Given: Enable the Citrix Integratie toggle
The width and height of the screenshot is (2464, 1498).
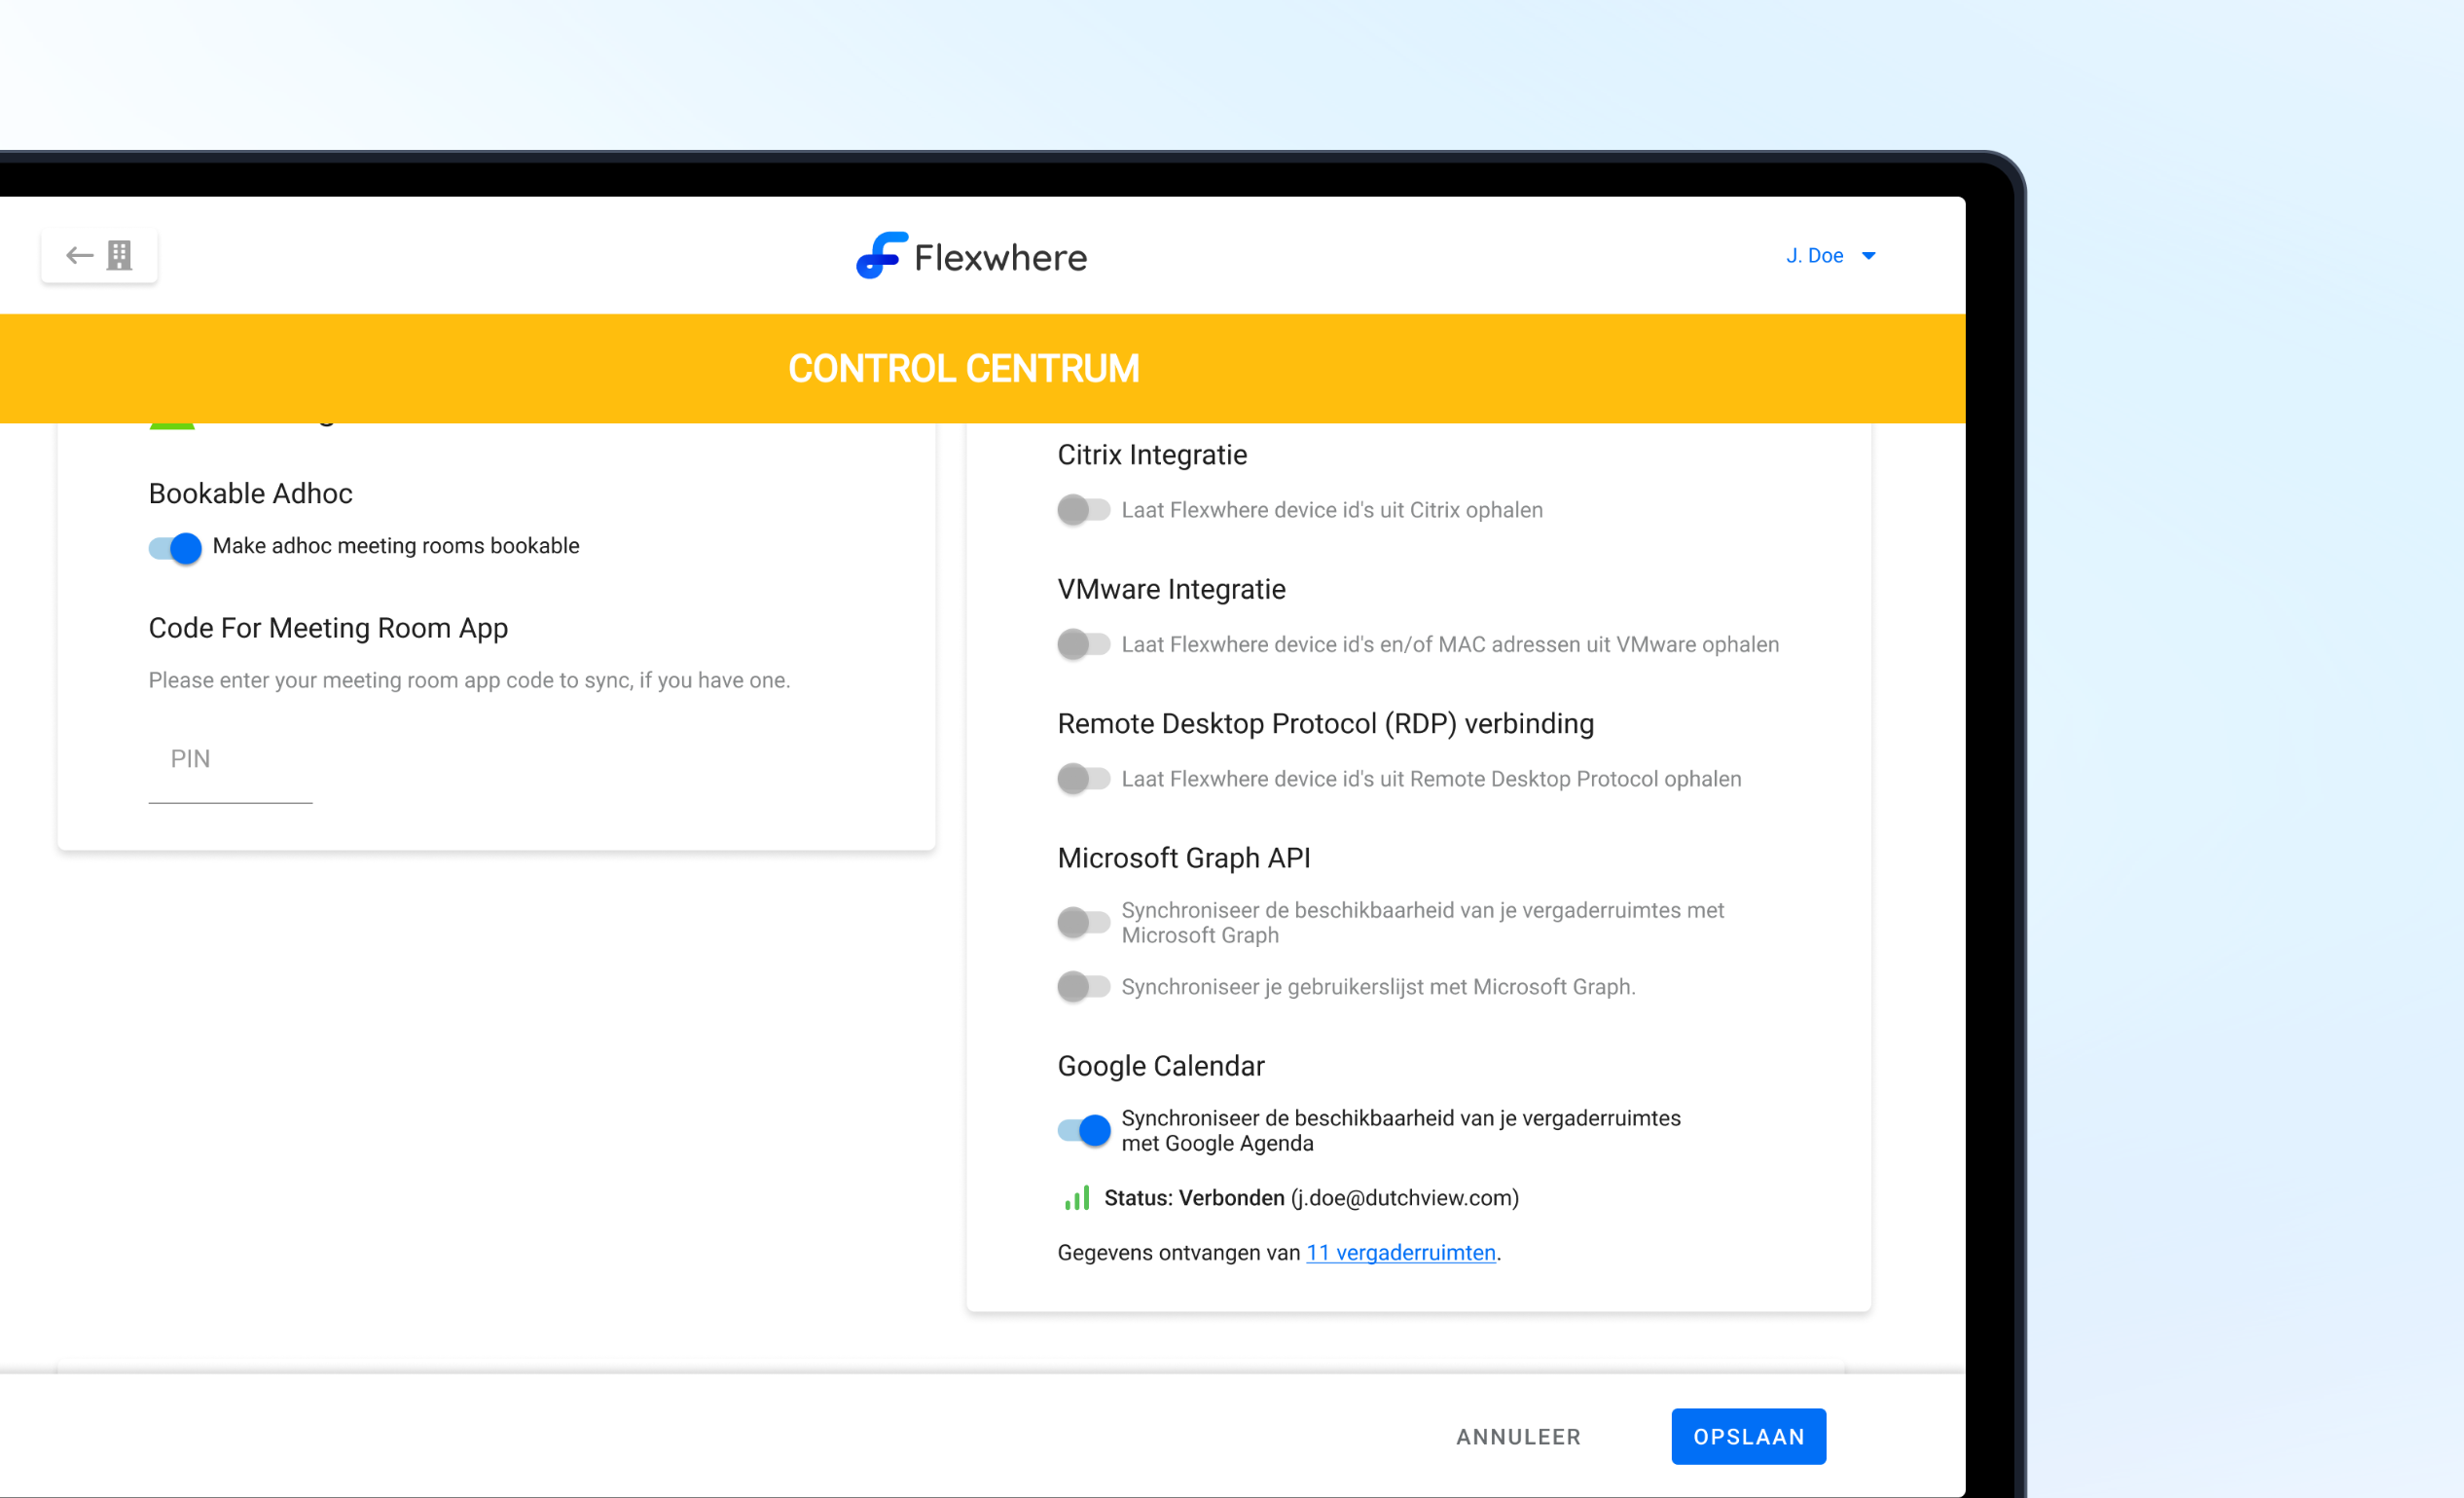Looking at the screenshot, I should [1084, 510].
